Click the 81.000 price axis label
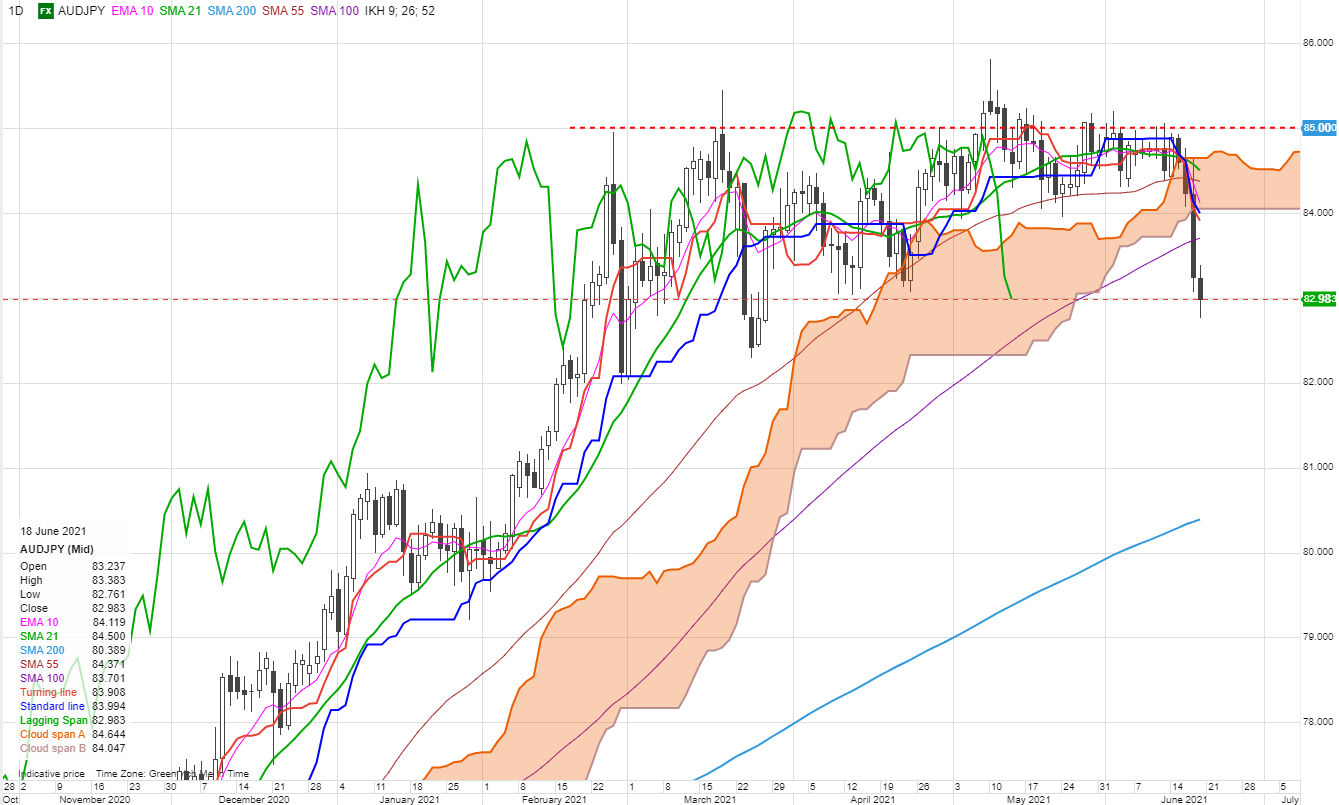 click(x=1319, y=468)
